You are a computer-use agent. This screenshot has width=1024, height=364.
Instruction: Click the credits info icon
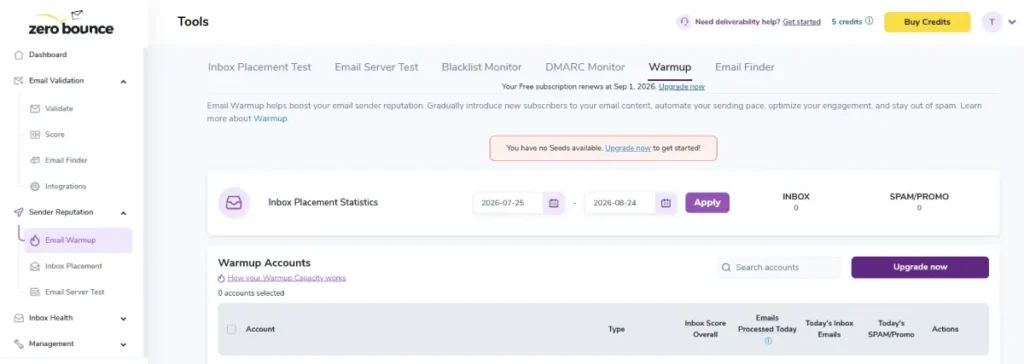869,21
